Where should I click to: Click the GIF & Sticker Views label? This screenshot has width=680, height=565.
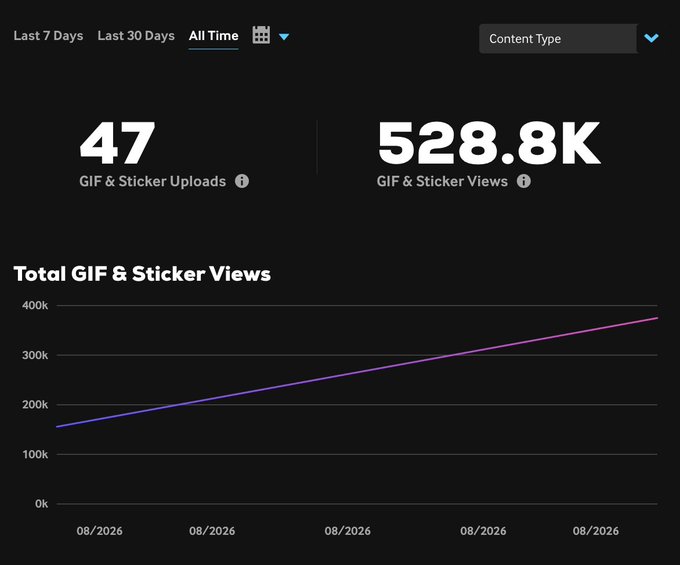442,181
